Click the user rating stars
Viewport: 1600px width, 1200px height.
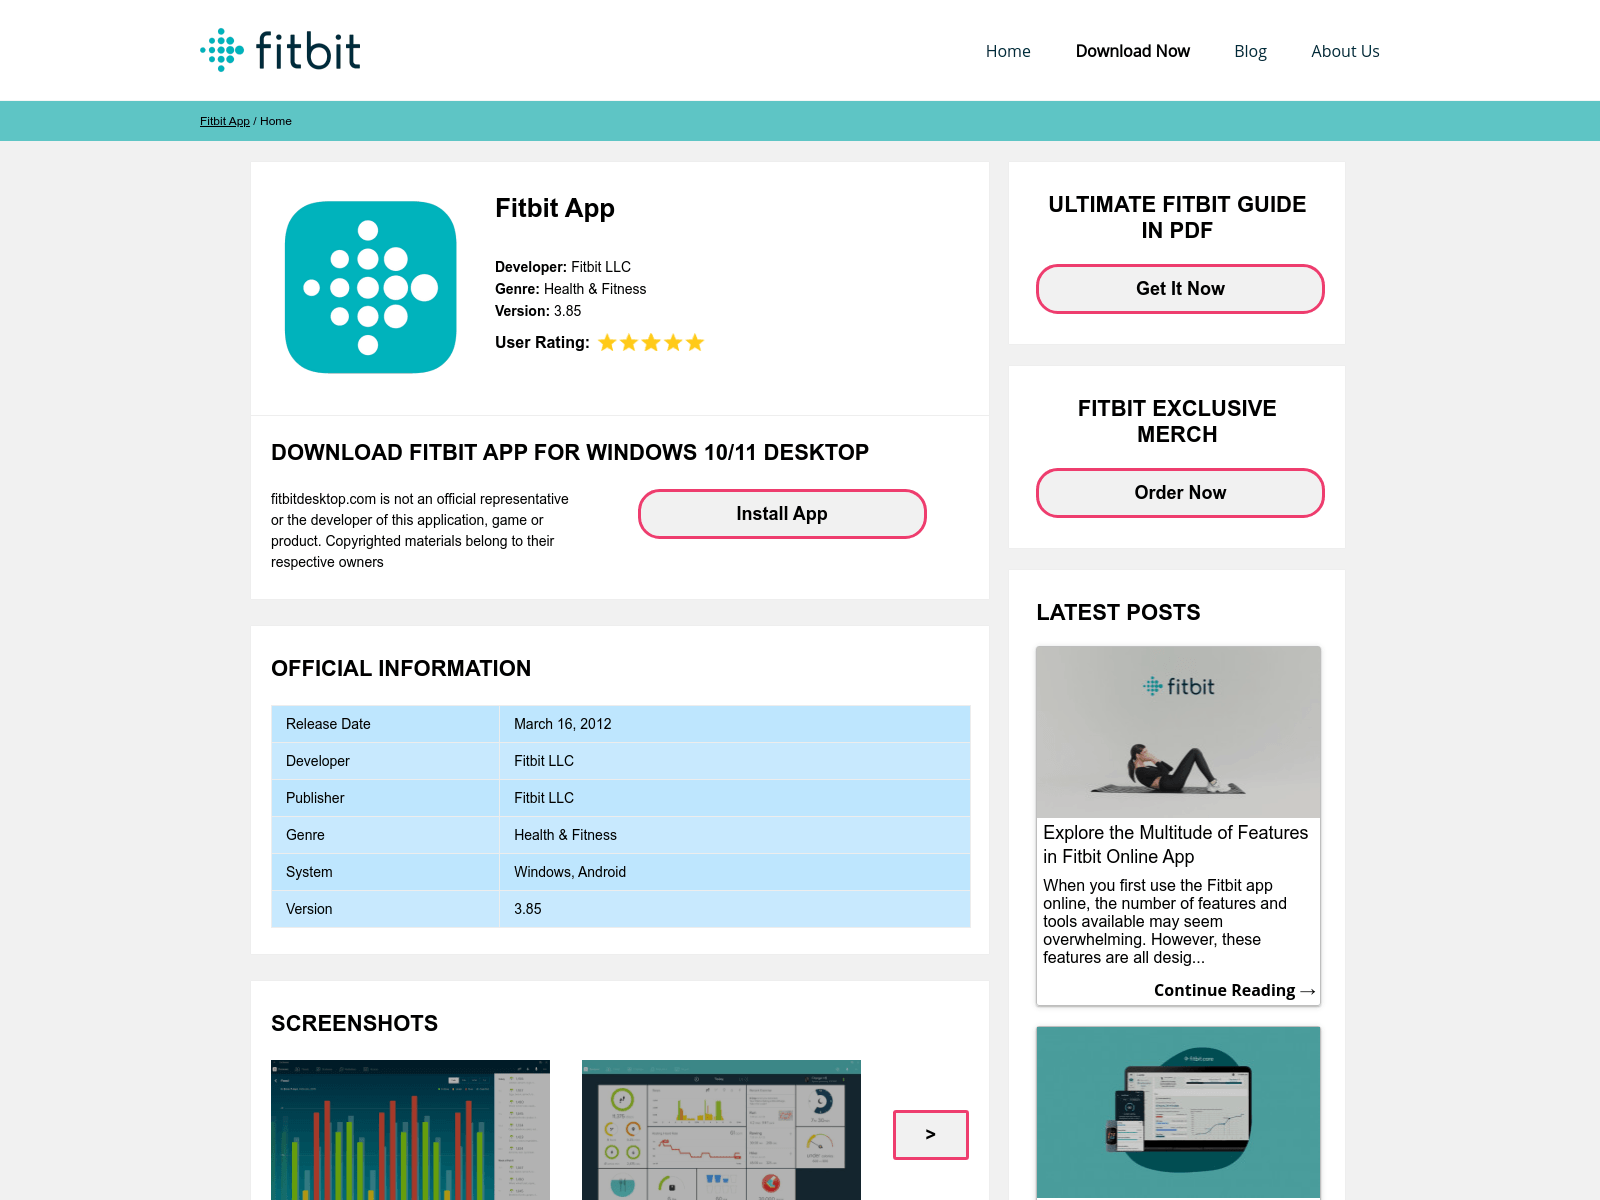(x=651, y=343)
